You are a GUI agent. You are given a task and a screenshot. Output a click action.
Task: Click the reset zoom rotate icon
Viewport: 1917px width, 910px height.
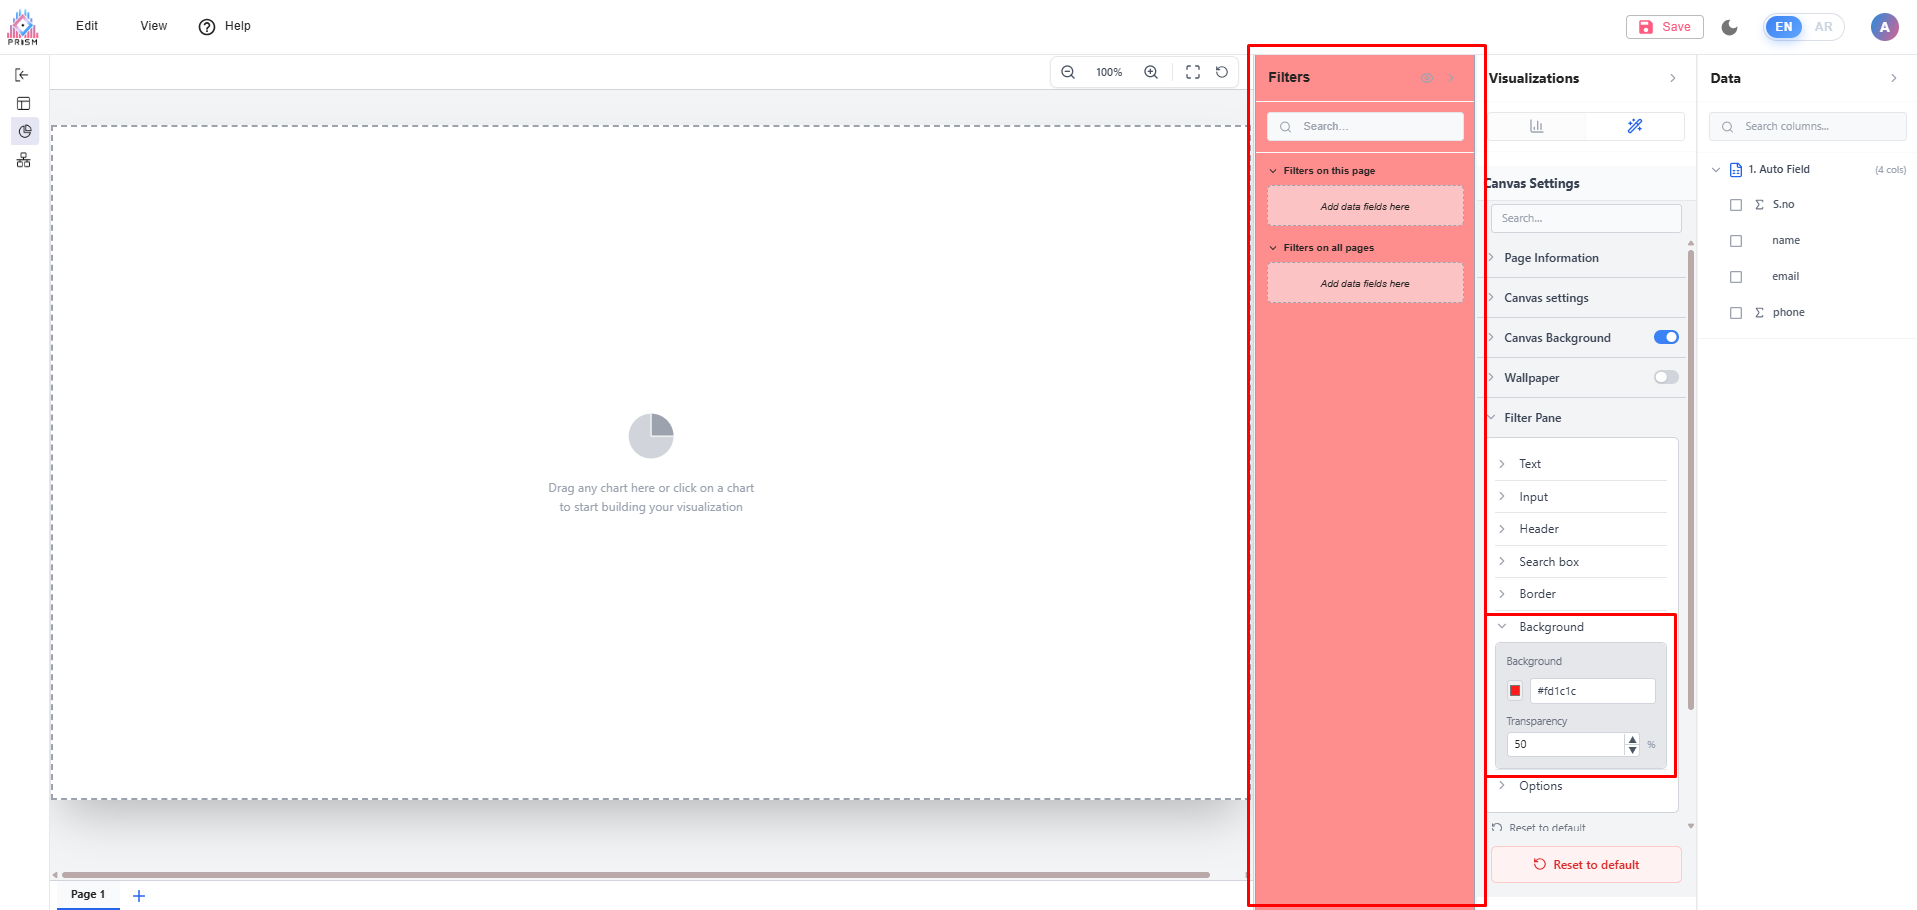(1222, 72)
